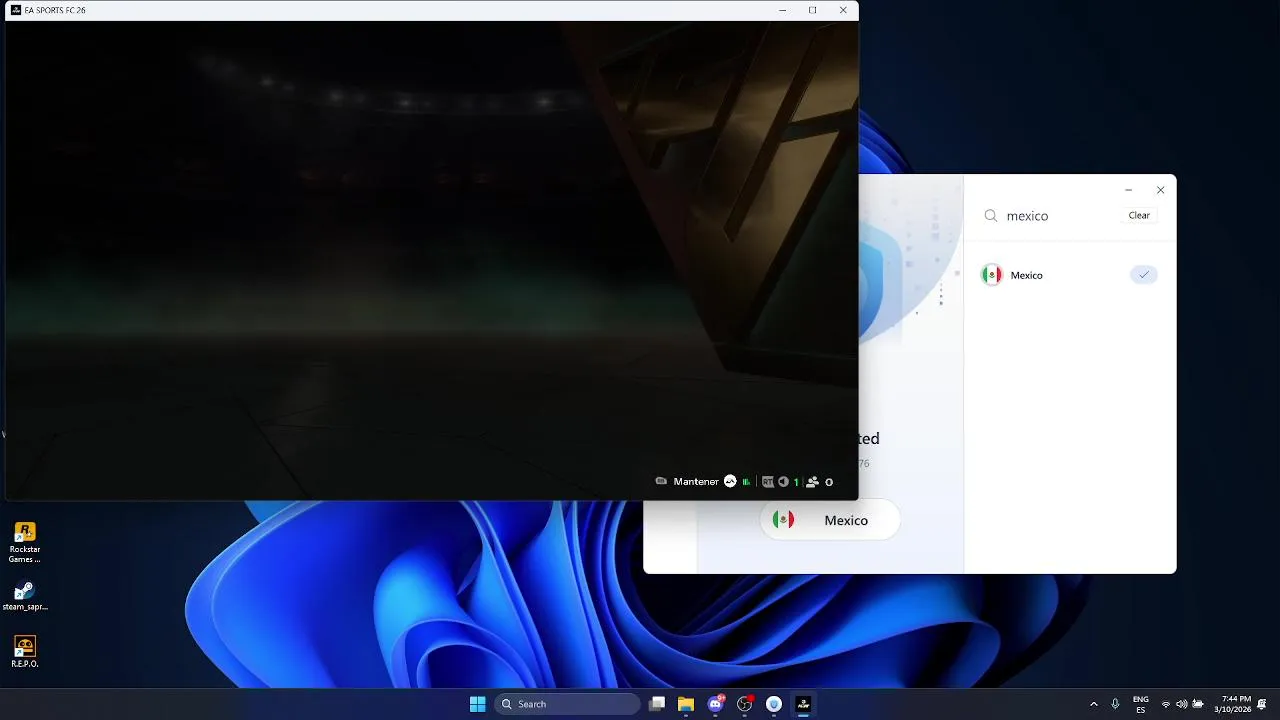Screen dimensions: 1280x720
Task: Click the RT trigger prompt icon
Action: [x=768, y=482]
